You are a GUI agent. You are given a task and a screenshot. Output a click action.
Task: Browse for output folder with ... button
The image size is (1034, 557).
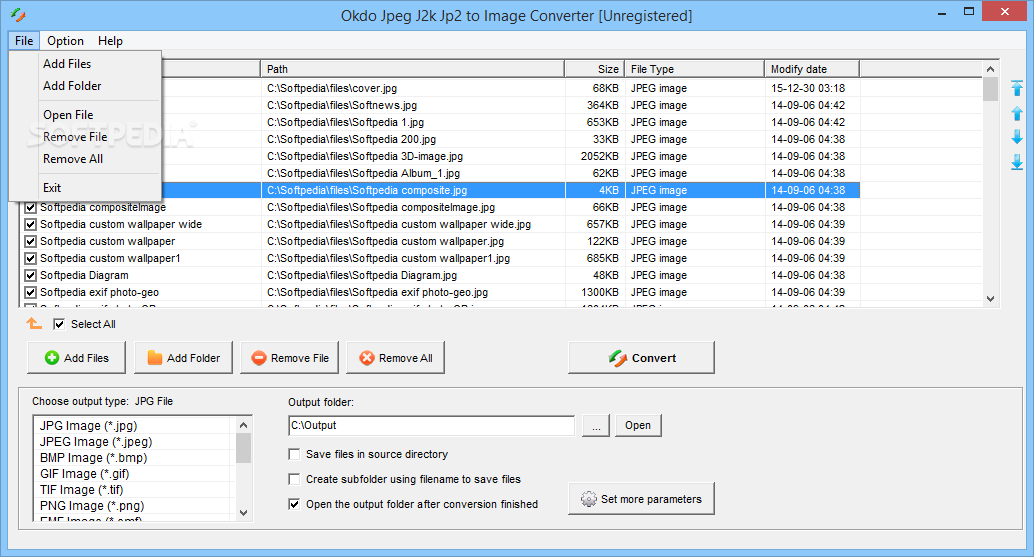point(596,426)
